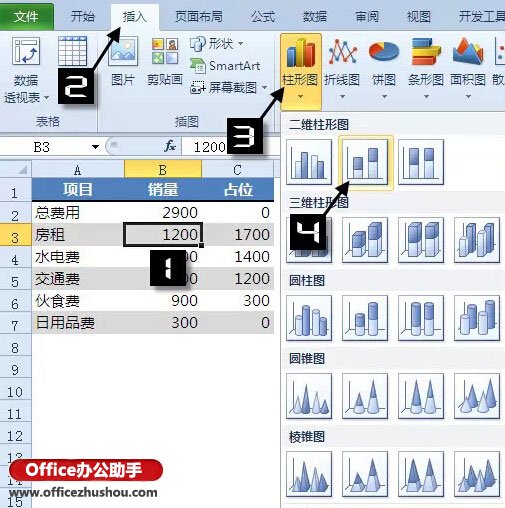
Task: Click header cell 项目
Action: click(78, 190)
